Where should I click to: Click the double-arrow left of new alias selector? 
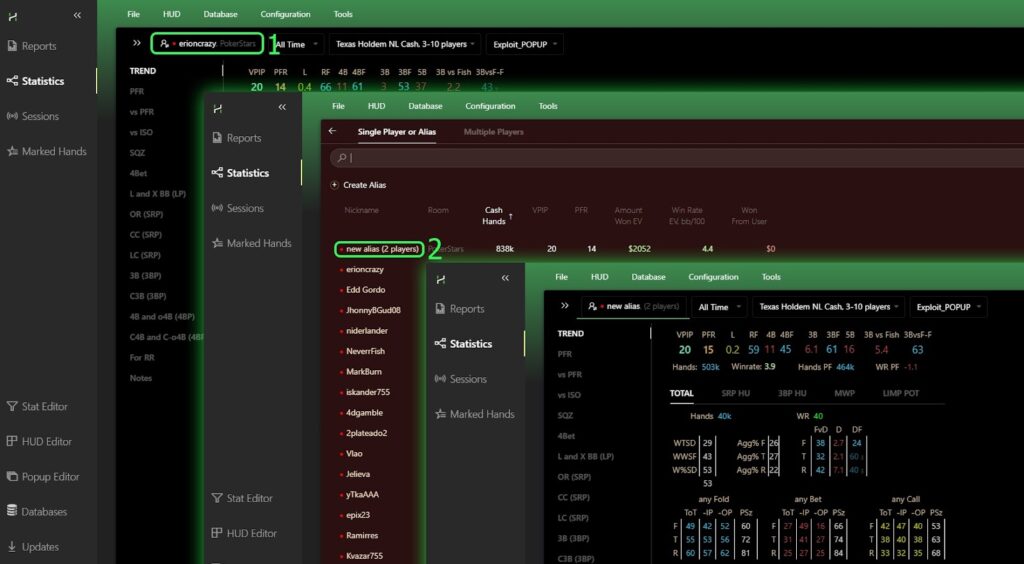[x=565, y=306]
